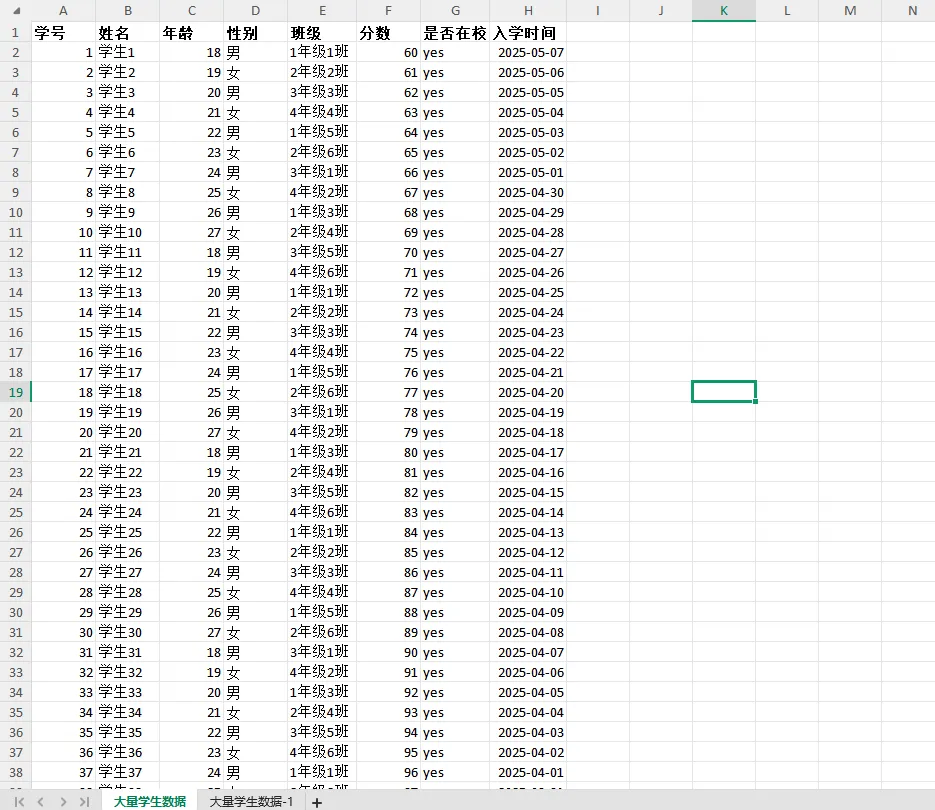This screenshot has height=810, width=935.
Task: Go to the previous sheet using arrow
Action: point(41,802)
